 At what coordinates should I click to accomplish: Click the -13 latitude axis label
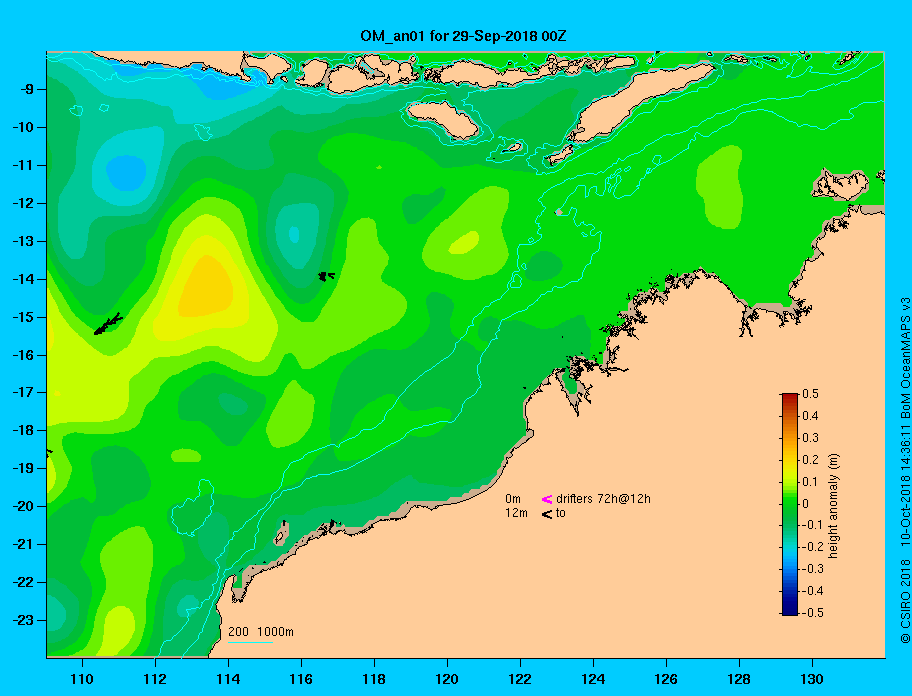click(24, 241)
